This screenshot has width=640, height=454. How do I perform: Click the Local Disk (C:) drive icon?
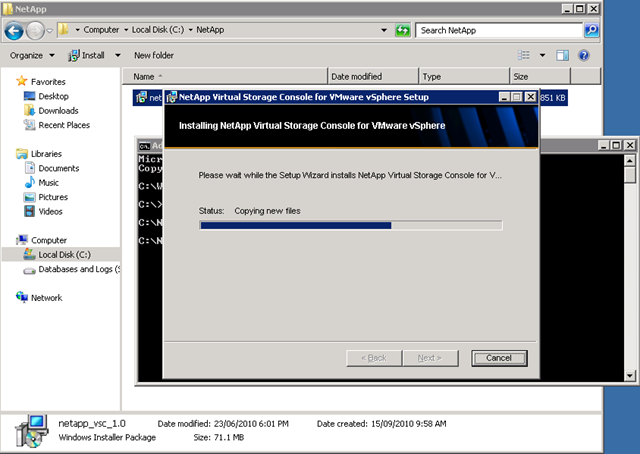coord(29,254)
